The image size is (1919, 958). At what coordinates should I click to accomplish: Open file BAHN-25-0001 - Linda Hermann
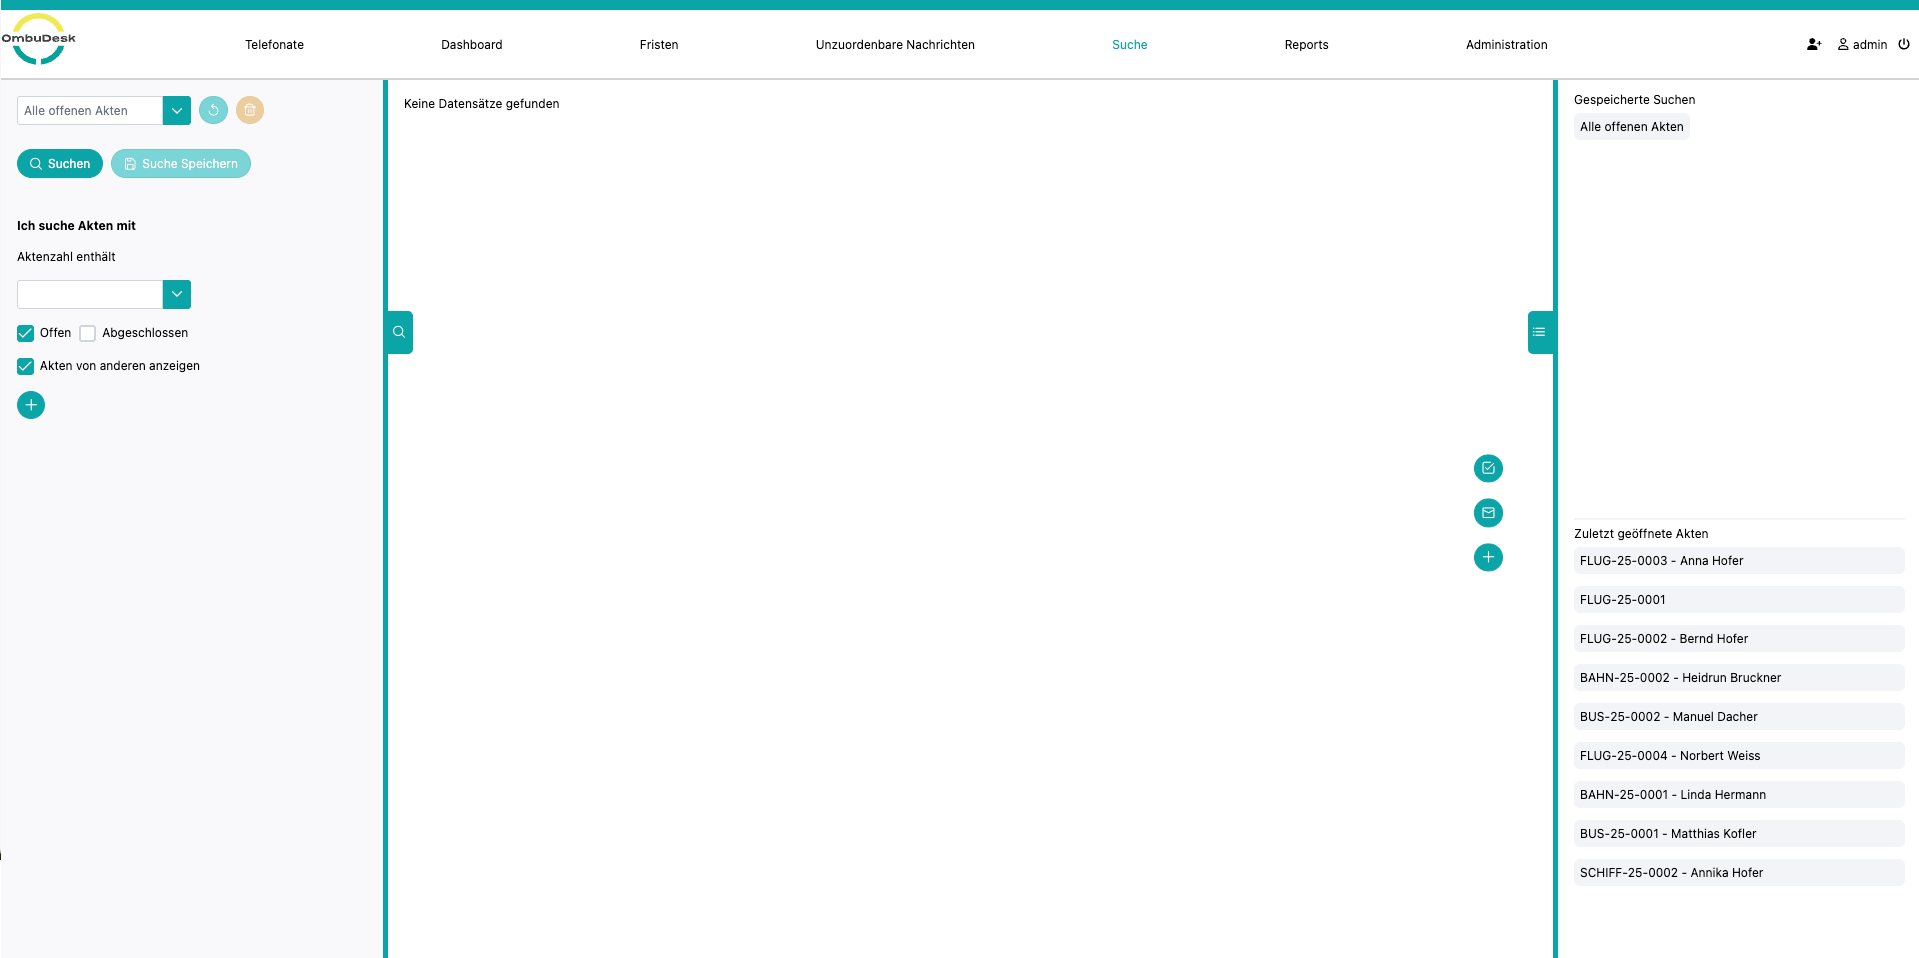[x=1739, y=795]
